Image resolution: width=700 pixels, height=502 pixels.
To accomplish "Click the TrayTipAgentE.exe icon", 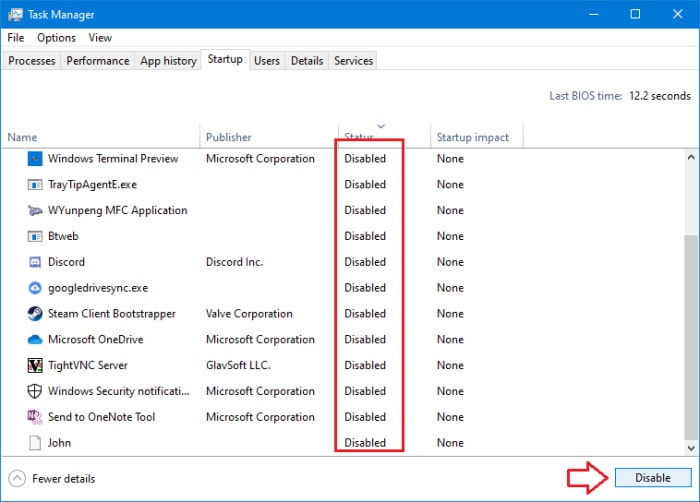I will [35, 184].
